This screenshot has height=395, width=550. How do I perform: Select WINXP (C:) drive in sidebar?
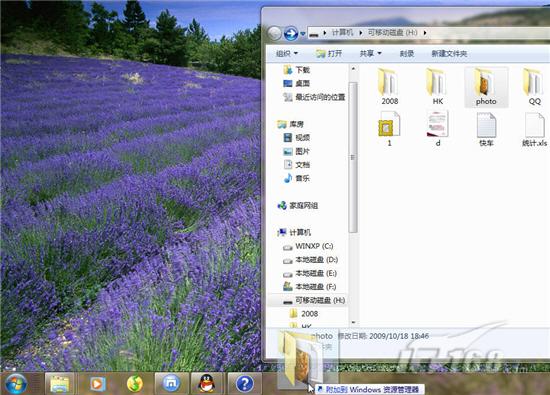click(x=308, y=246)
